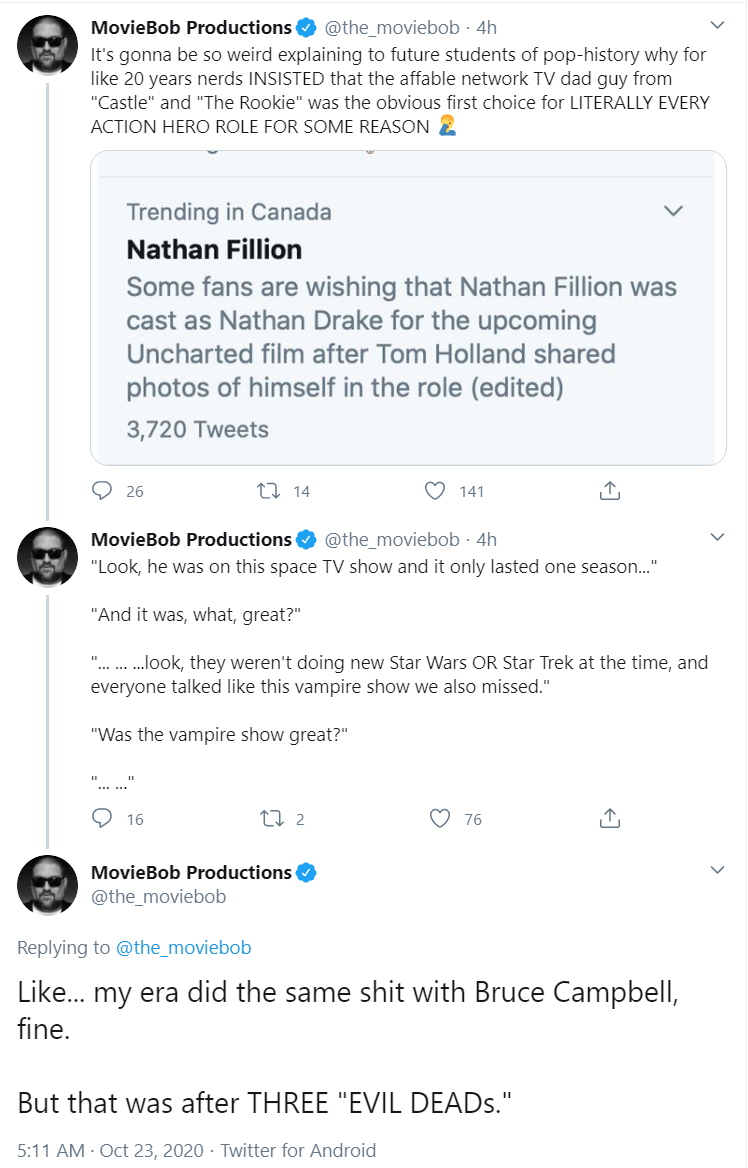Open the third tweet's chevron options menu

717,869
